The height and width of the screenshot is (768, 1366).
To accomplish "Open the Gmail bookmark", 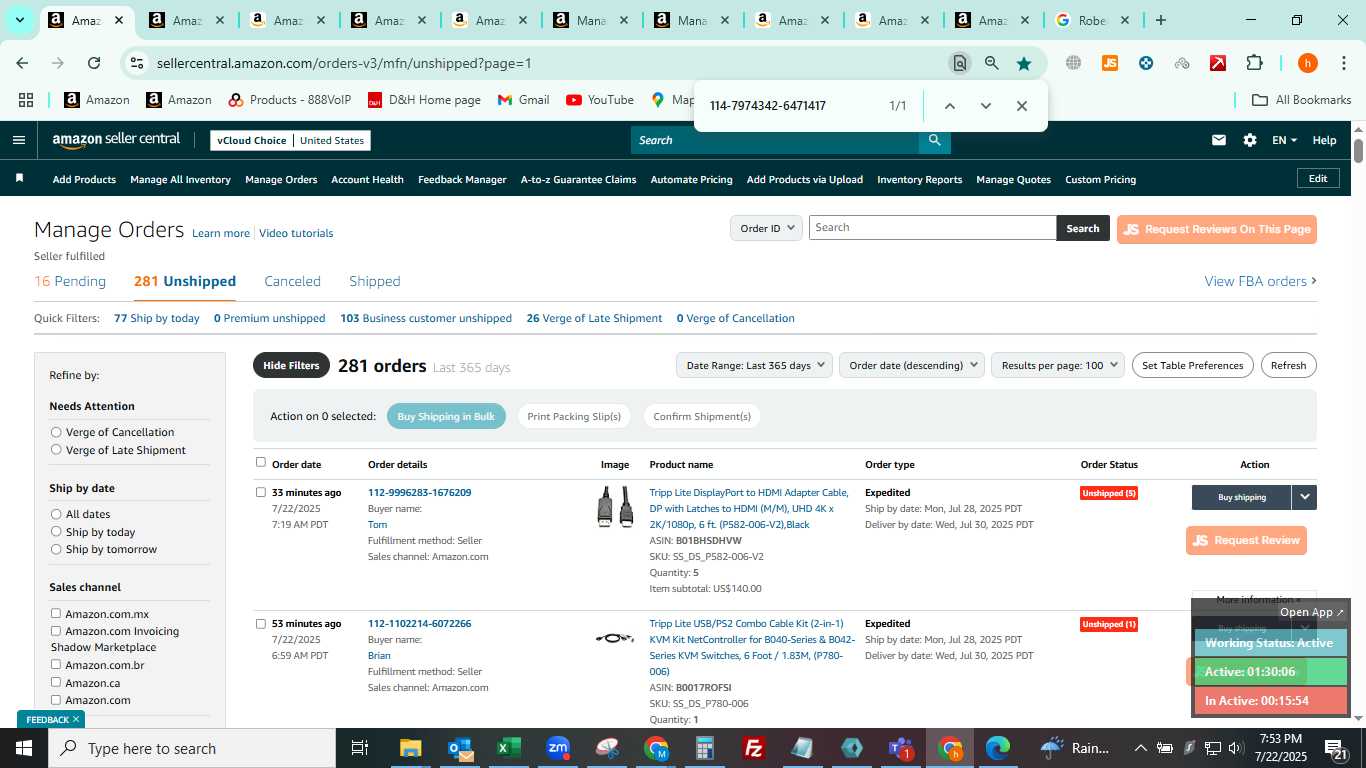I will point(523,100).
